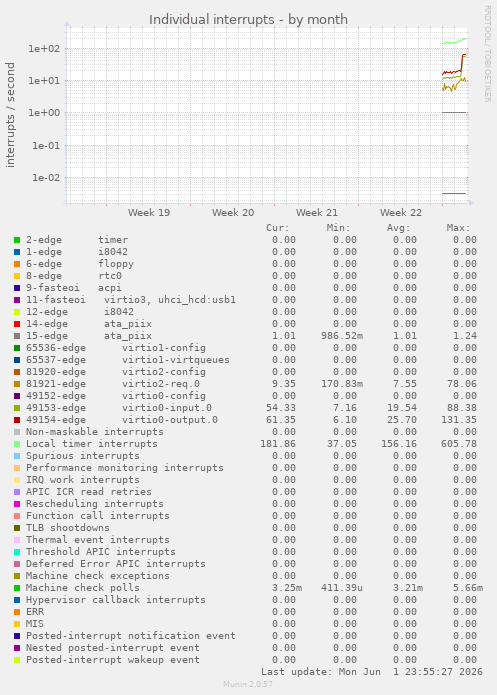The height and width of the screenshot is (695, 497).
Task: Click the Cur column header
Action: coord(278,228)
